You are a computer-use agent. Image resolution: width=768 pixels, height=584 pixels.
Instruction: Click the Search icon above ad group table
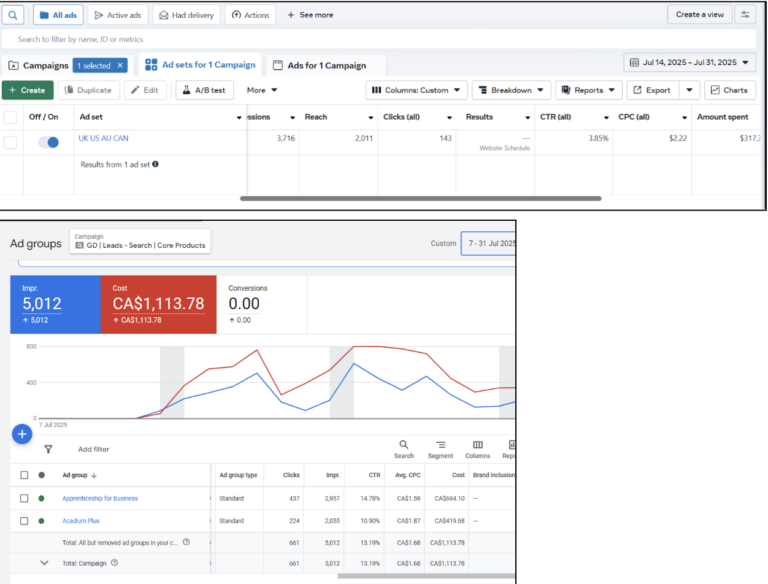click(x=403, y=449)
